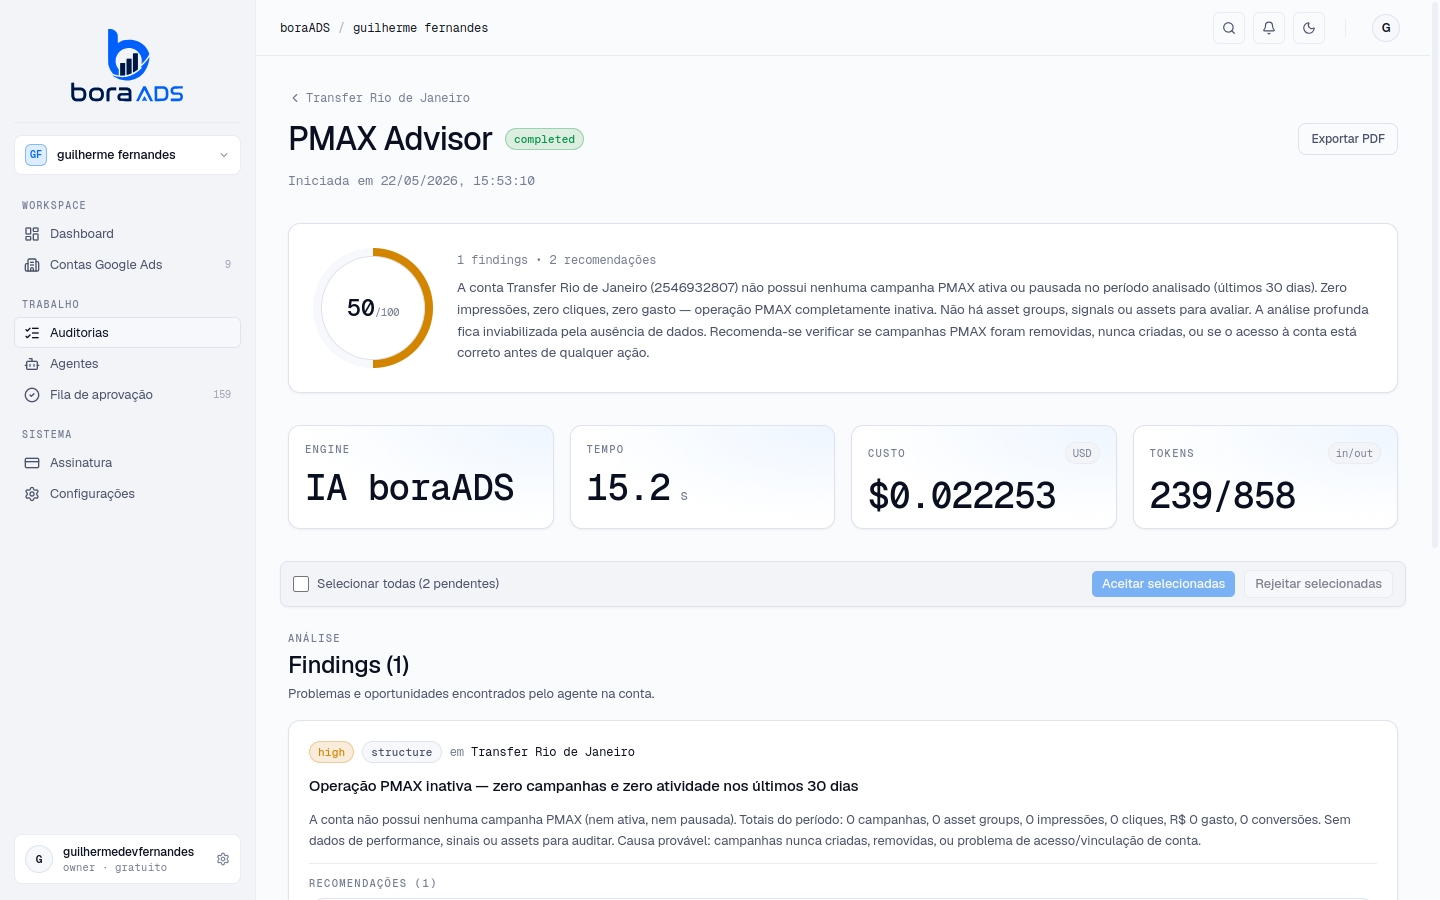Click Exportar PDF button
This screenshot has height=900, width=1440.
[1348, 139]
